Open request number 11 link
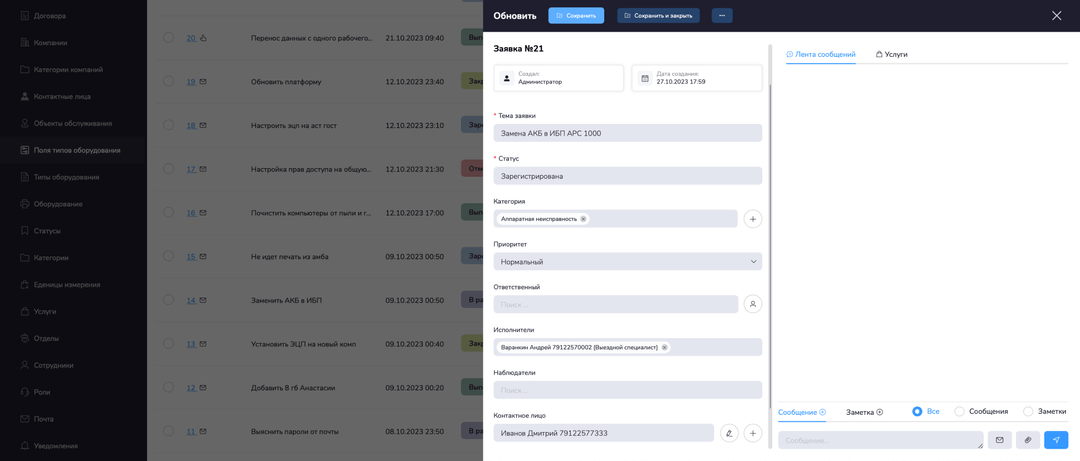 click(x=191, y=432)
